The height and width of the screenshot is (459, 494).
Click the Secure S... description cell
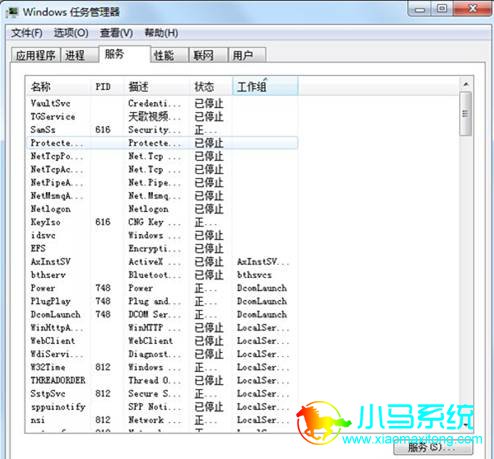(x=155, y=394)
